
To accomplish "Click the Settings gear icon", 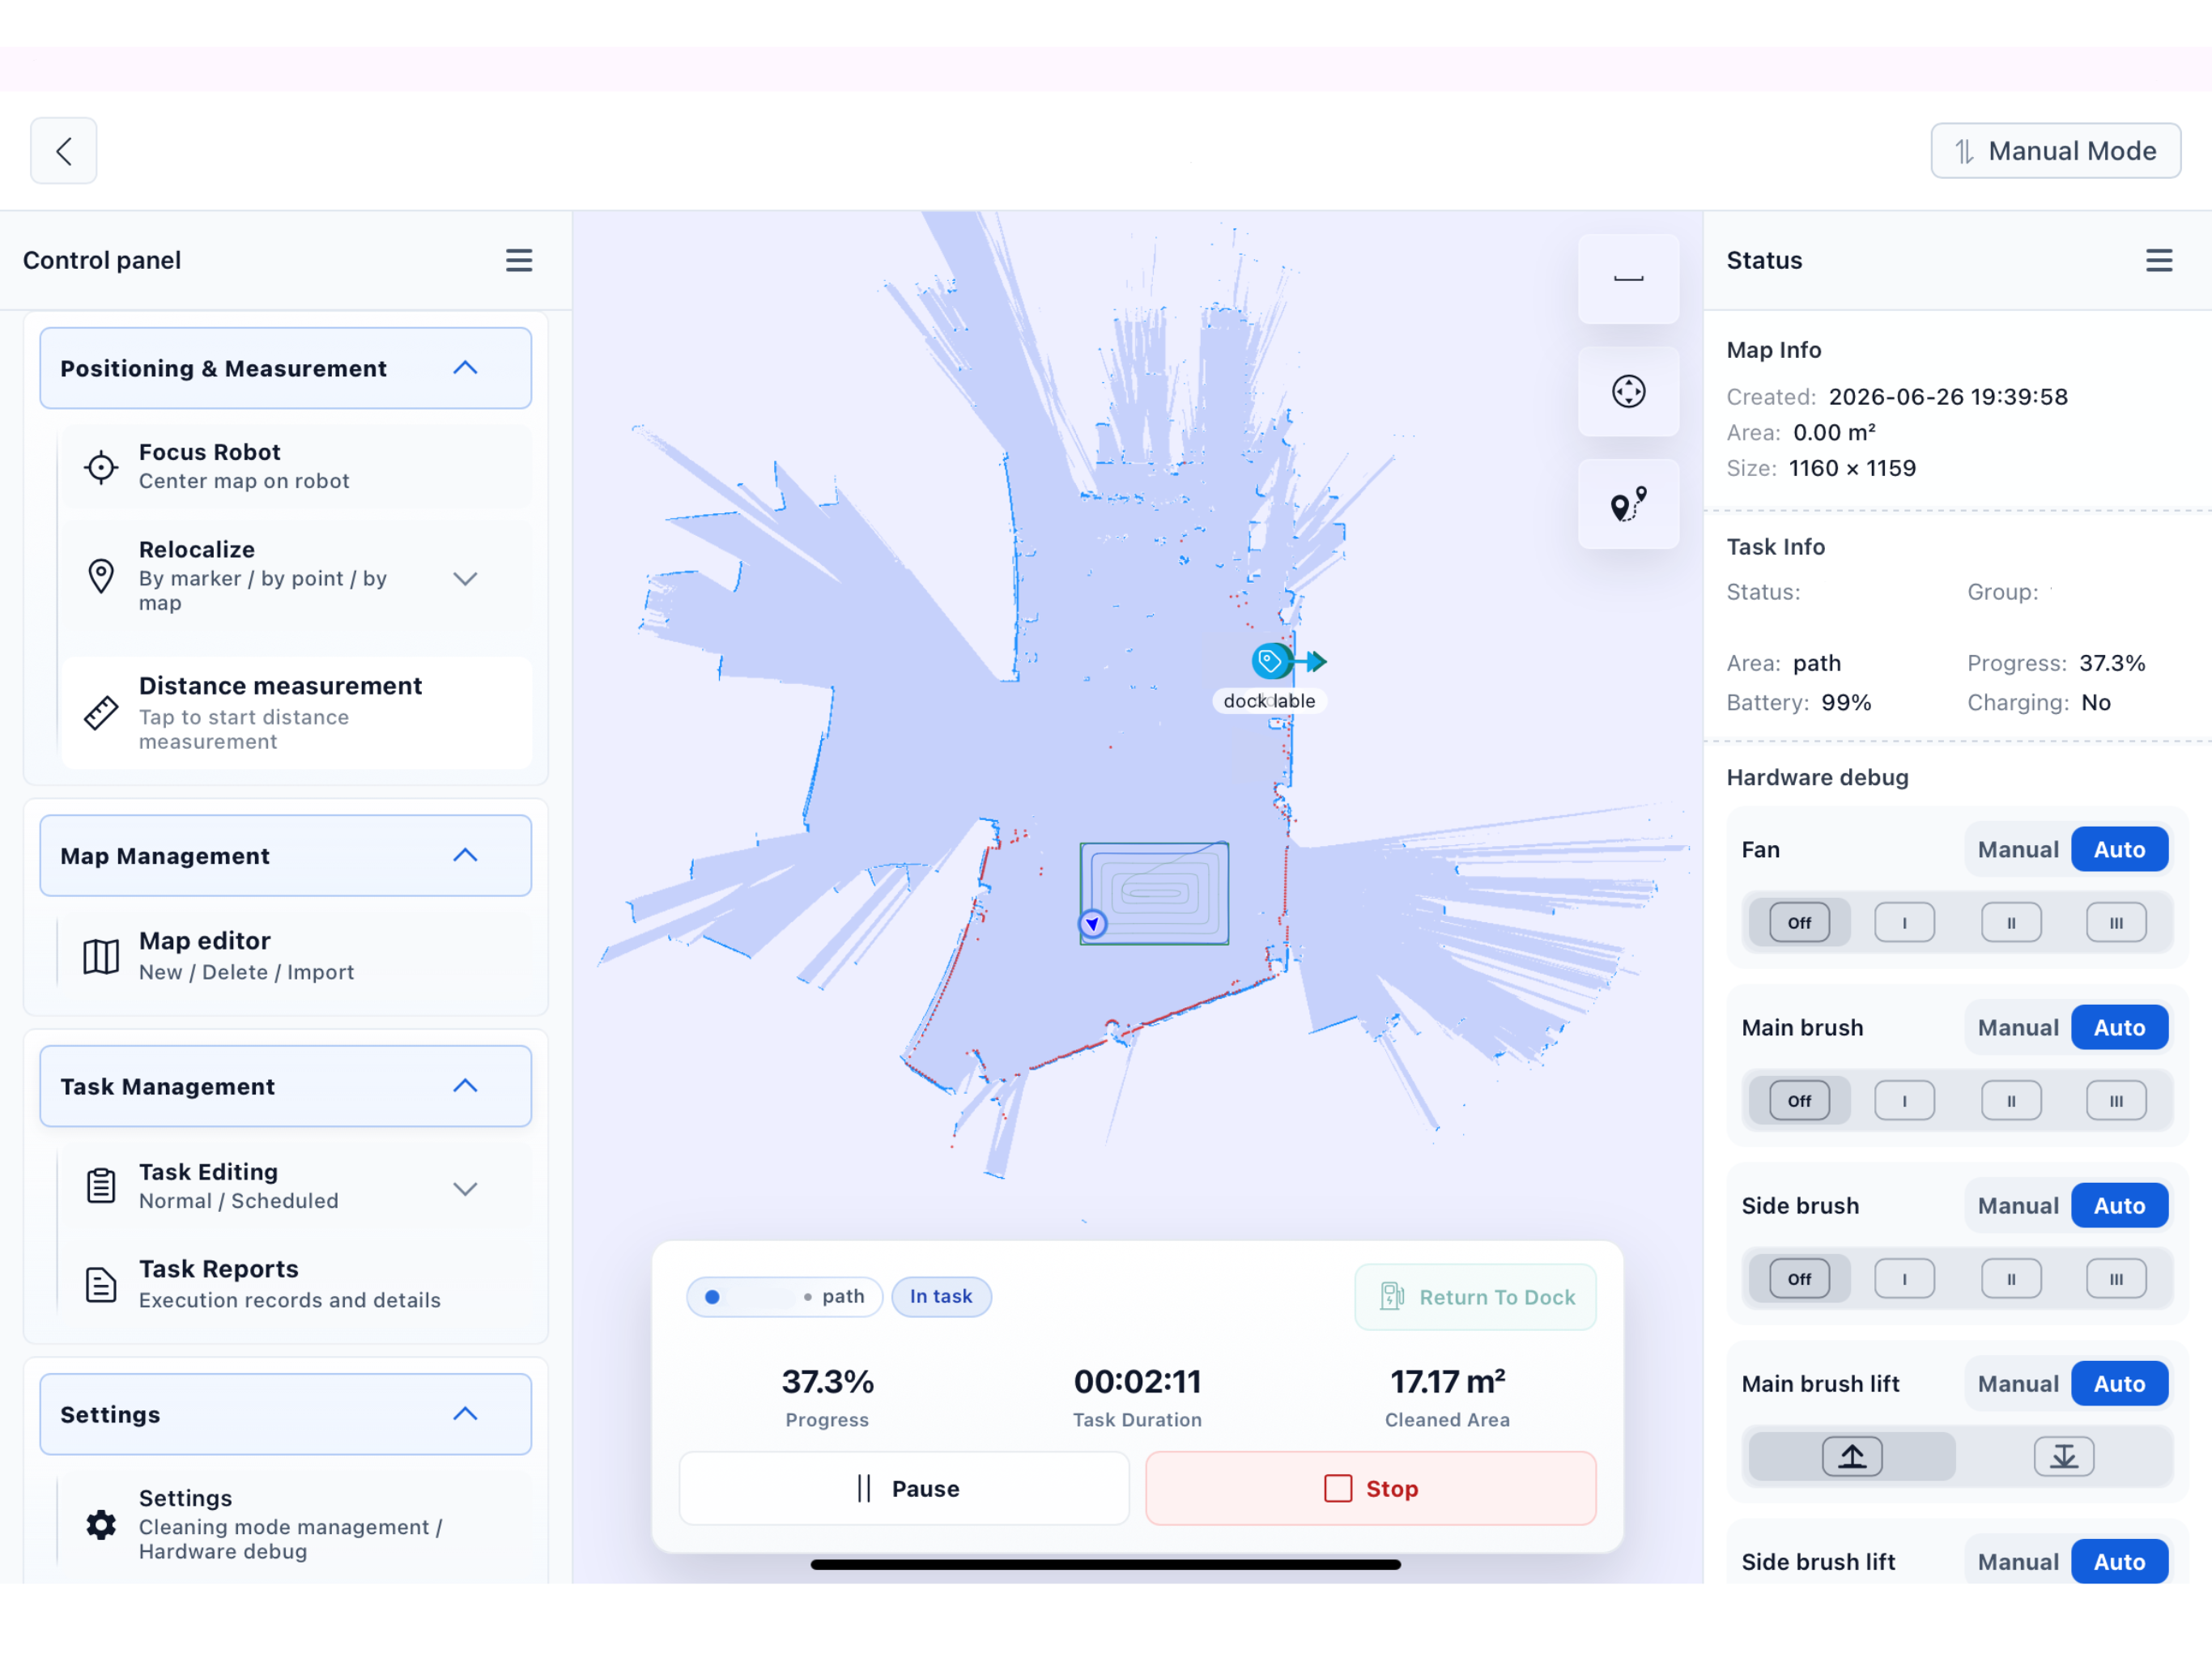I will 101,1525.
